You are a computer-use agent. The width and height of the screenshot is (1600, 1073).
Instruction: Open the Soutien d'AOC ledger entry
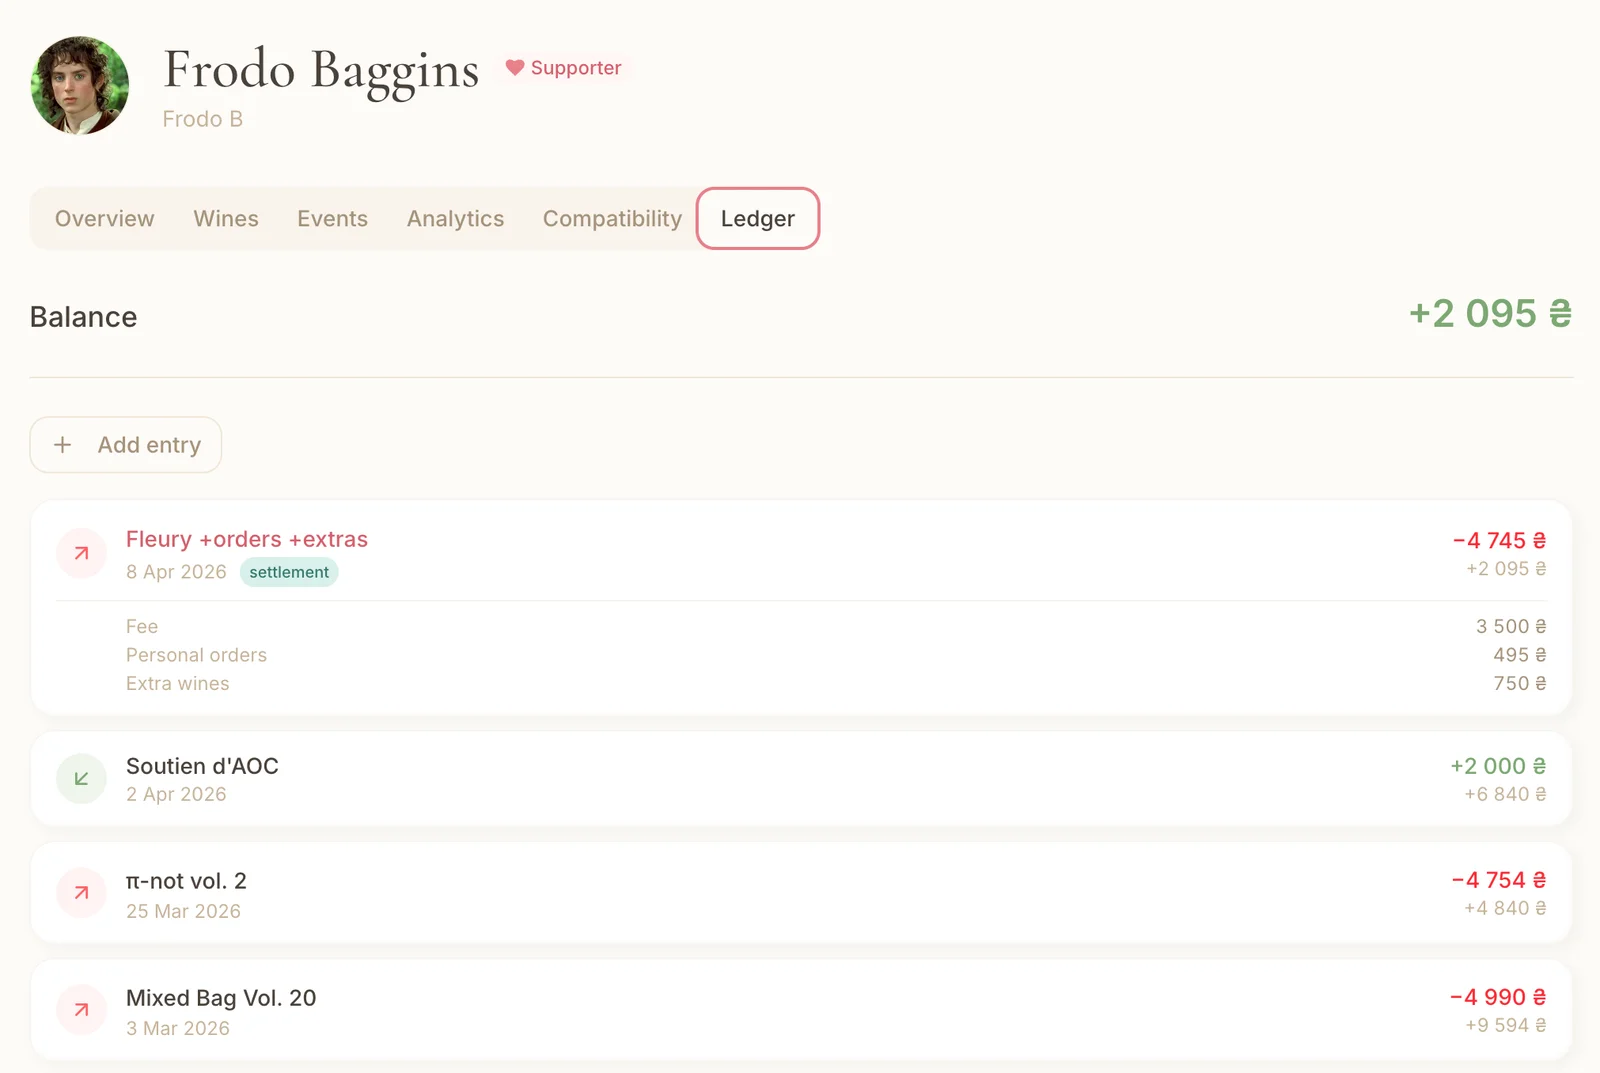[x=202, y=766]
